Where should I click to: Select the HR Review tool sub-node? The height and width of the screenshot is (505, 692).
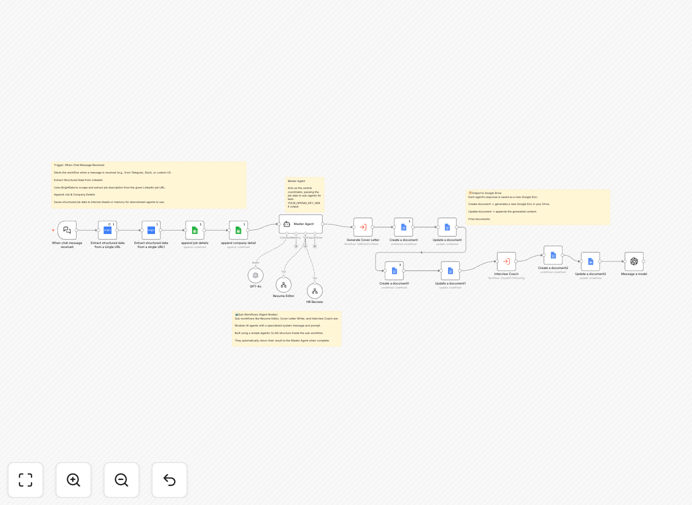[x=315, y=291]
